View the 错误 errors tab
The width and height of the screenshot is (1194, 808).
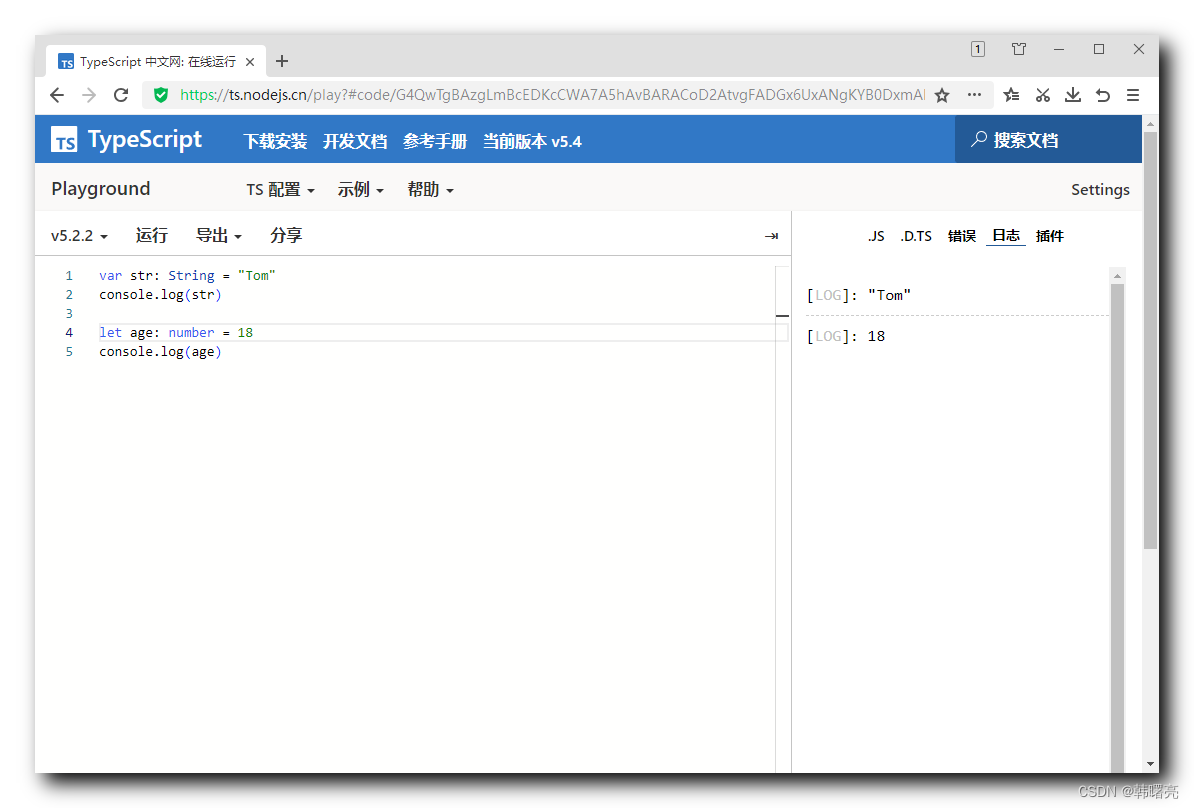(961, 235)
